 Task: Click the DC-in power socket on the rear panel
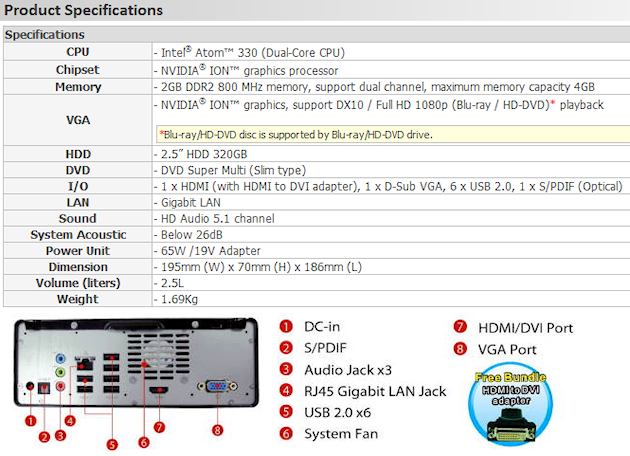tap(30, 386)
